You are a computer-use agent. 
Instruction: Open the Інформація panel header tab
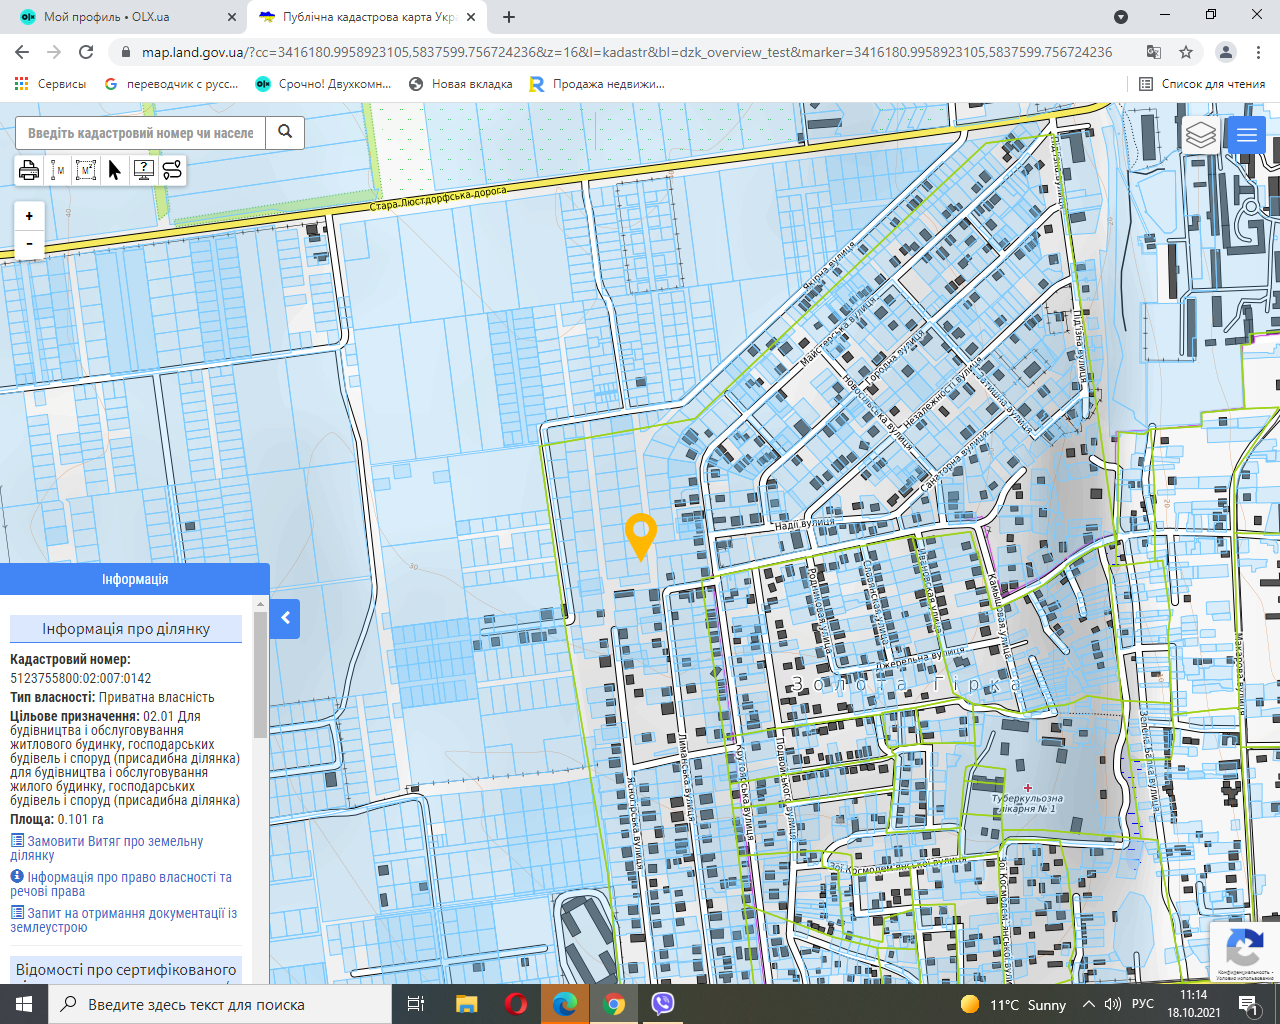click(x=135, y=579)
